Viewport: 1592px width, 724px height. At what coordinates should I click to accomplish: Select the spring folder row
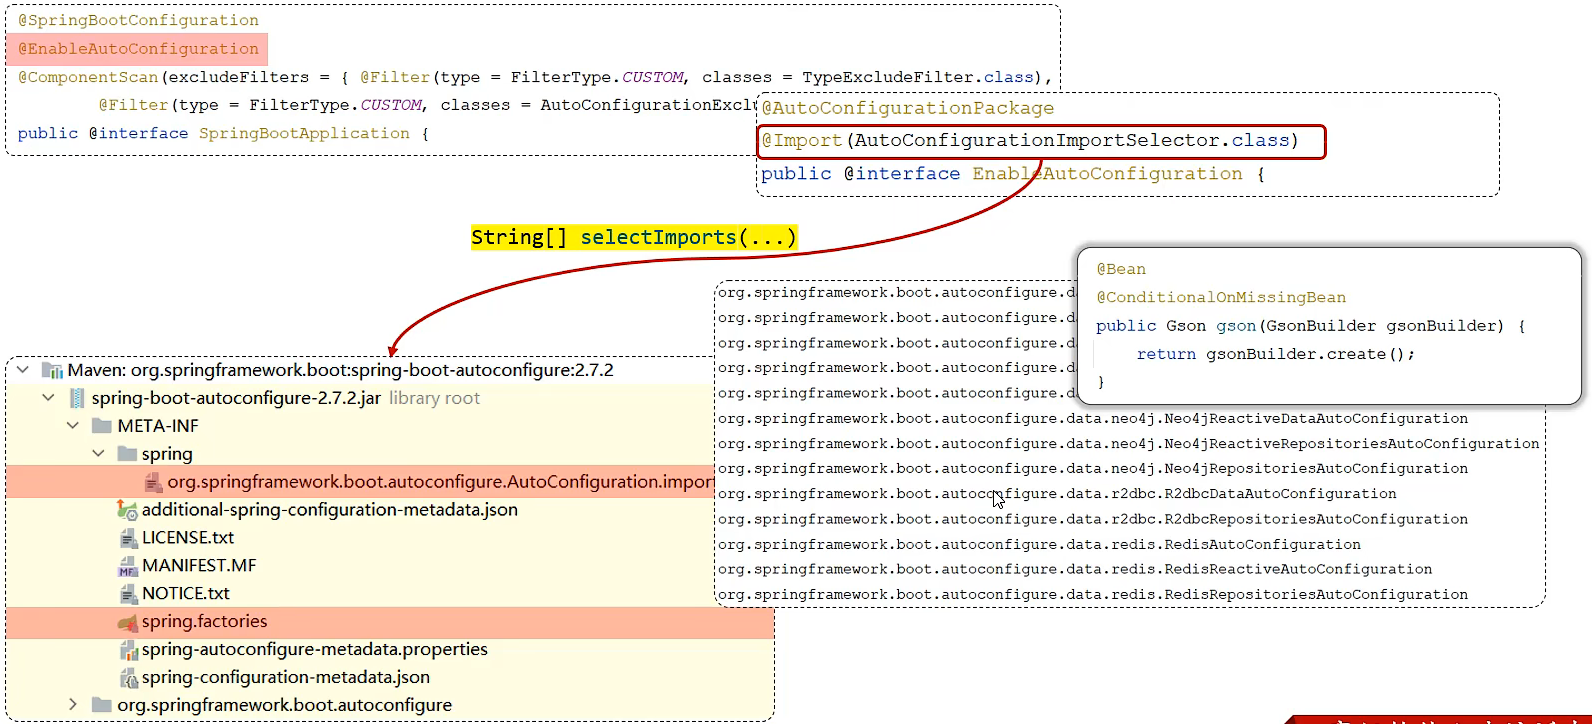click(167, 454)
